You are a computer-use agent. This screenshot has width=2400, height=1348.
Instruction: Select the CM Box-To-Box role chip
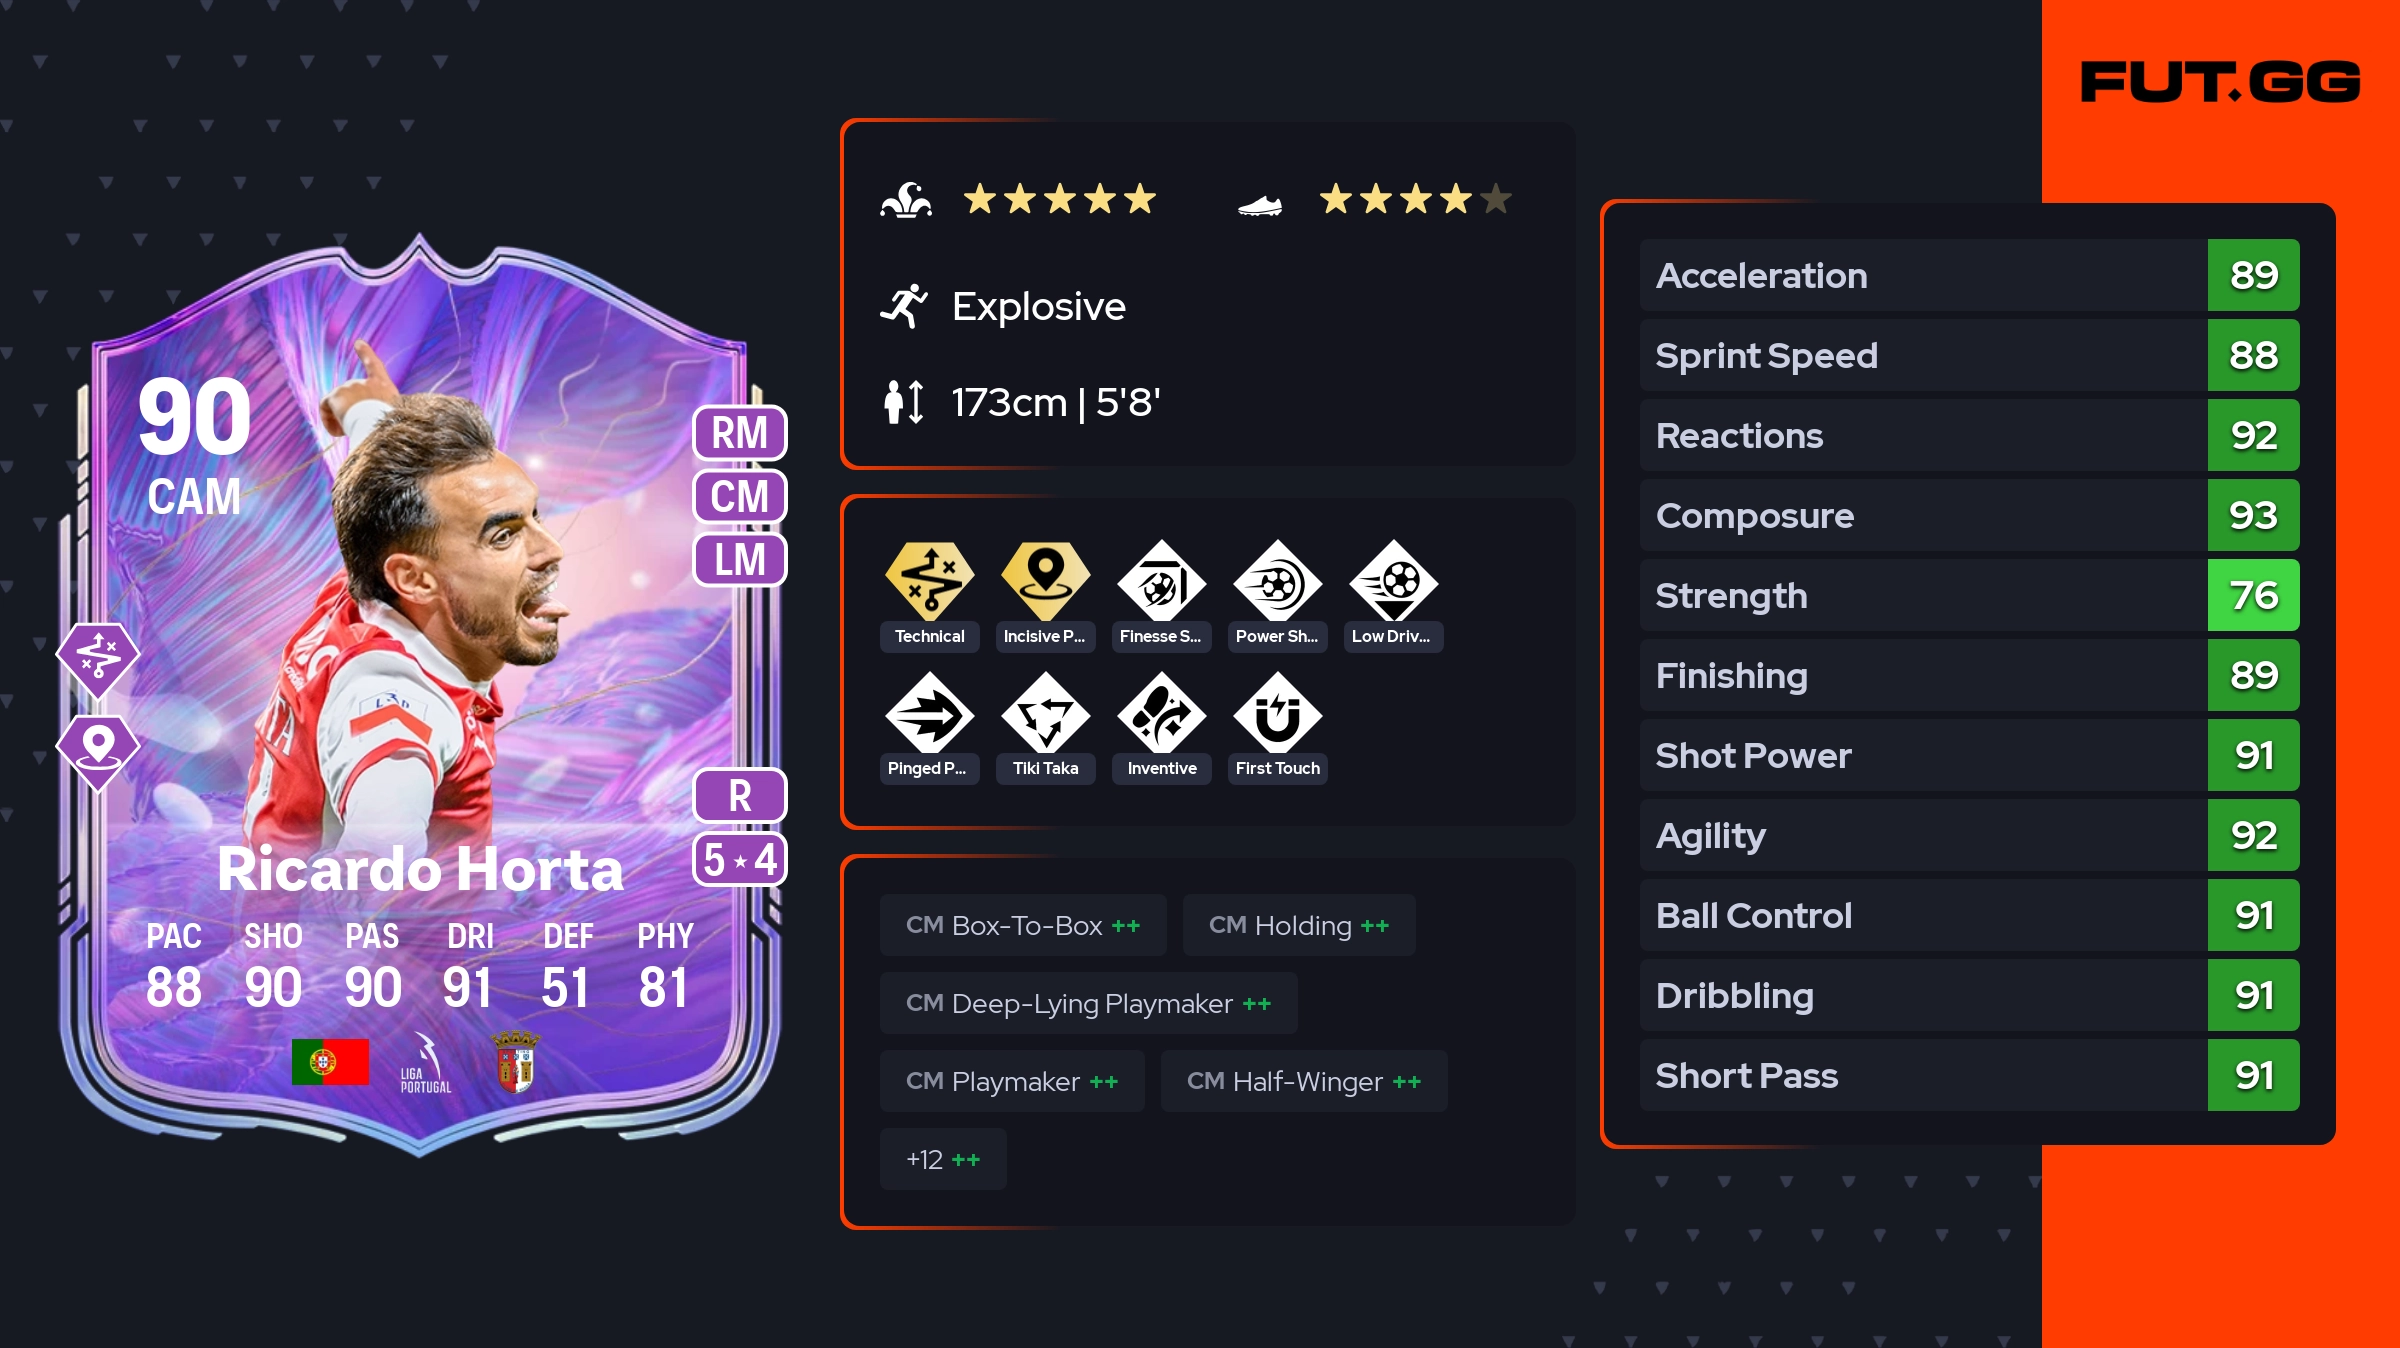coord(1023,925)
